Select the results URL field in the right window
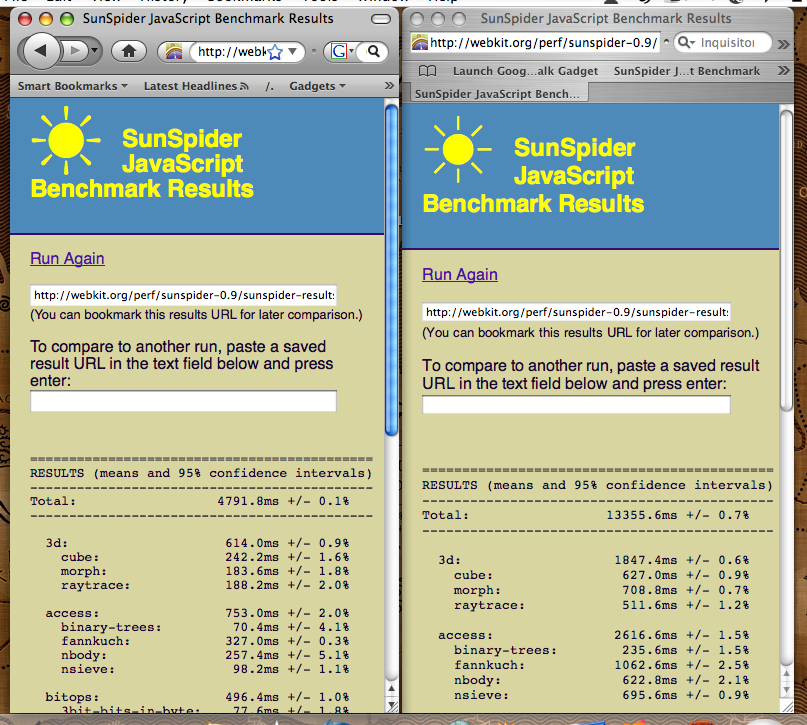The height and width of the screenshot is (725, 807). (576, 312)
